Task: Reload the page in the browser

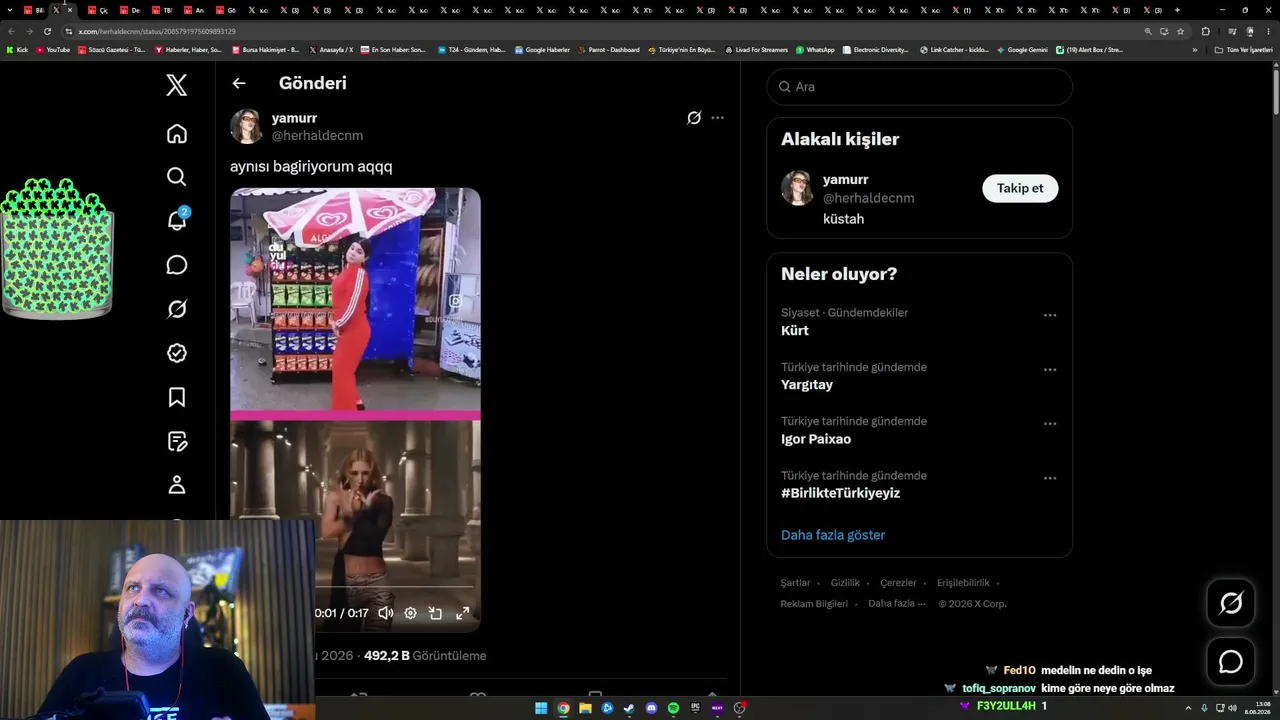Action: coord(47,32)
